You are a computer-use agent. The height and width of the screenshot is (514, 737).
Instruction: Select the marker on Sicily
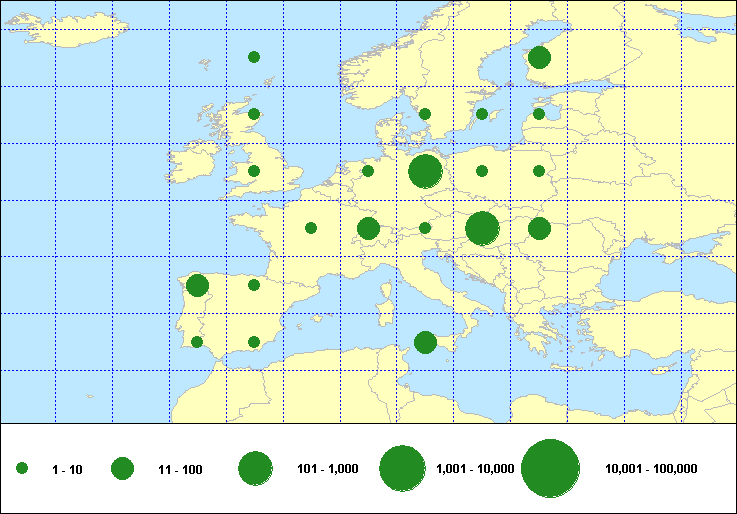(x=425, y=342)
